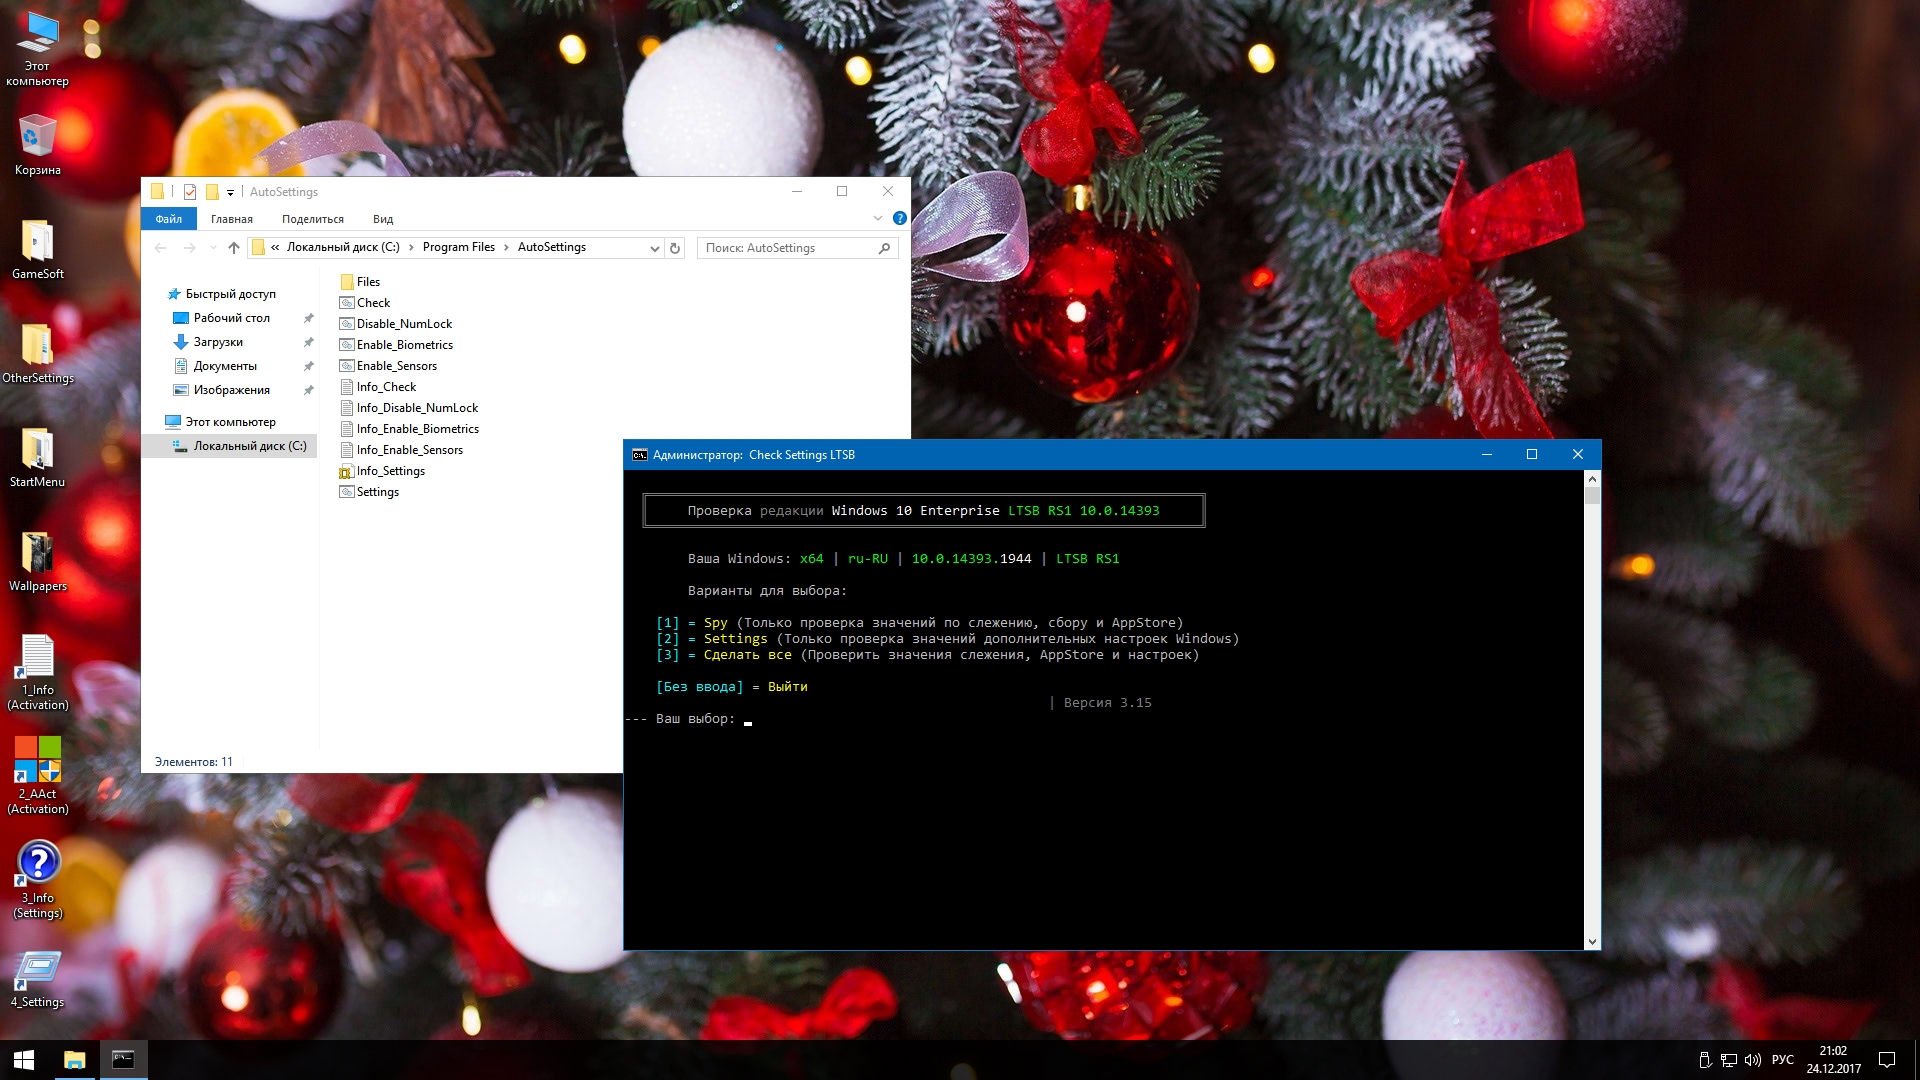Open the Главная ribbon tab
The width and height of the screenshot is (1920, 1080).
click(x=232, y=219)
